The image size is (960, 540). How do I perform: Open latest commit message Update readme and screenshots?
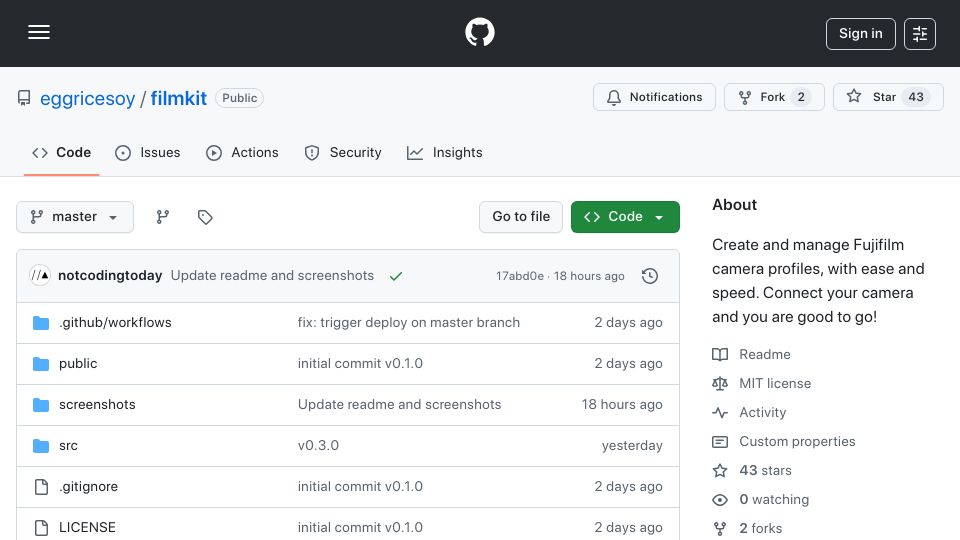(x=272, y=276)
